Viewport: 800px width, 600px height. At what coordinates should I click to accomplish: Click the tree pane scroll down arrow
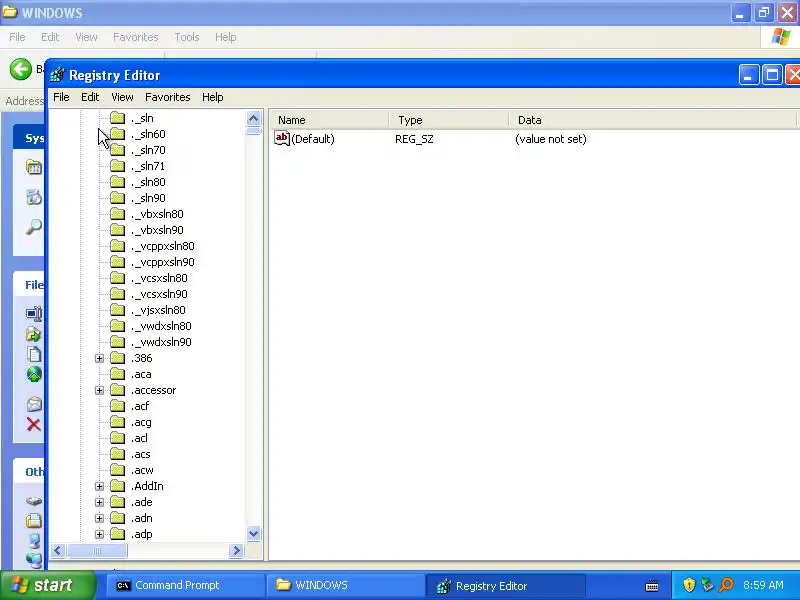[254, 534]
